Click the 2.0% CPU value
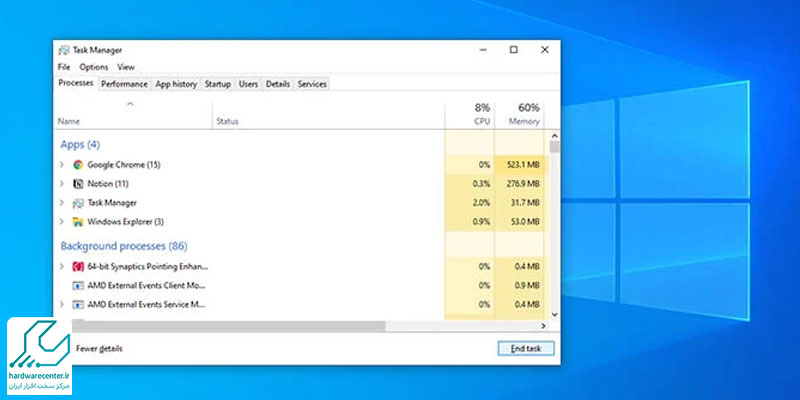The width and height of the screenshot is (800, 400). tap(481, 203)
